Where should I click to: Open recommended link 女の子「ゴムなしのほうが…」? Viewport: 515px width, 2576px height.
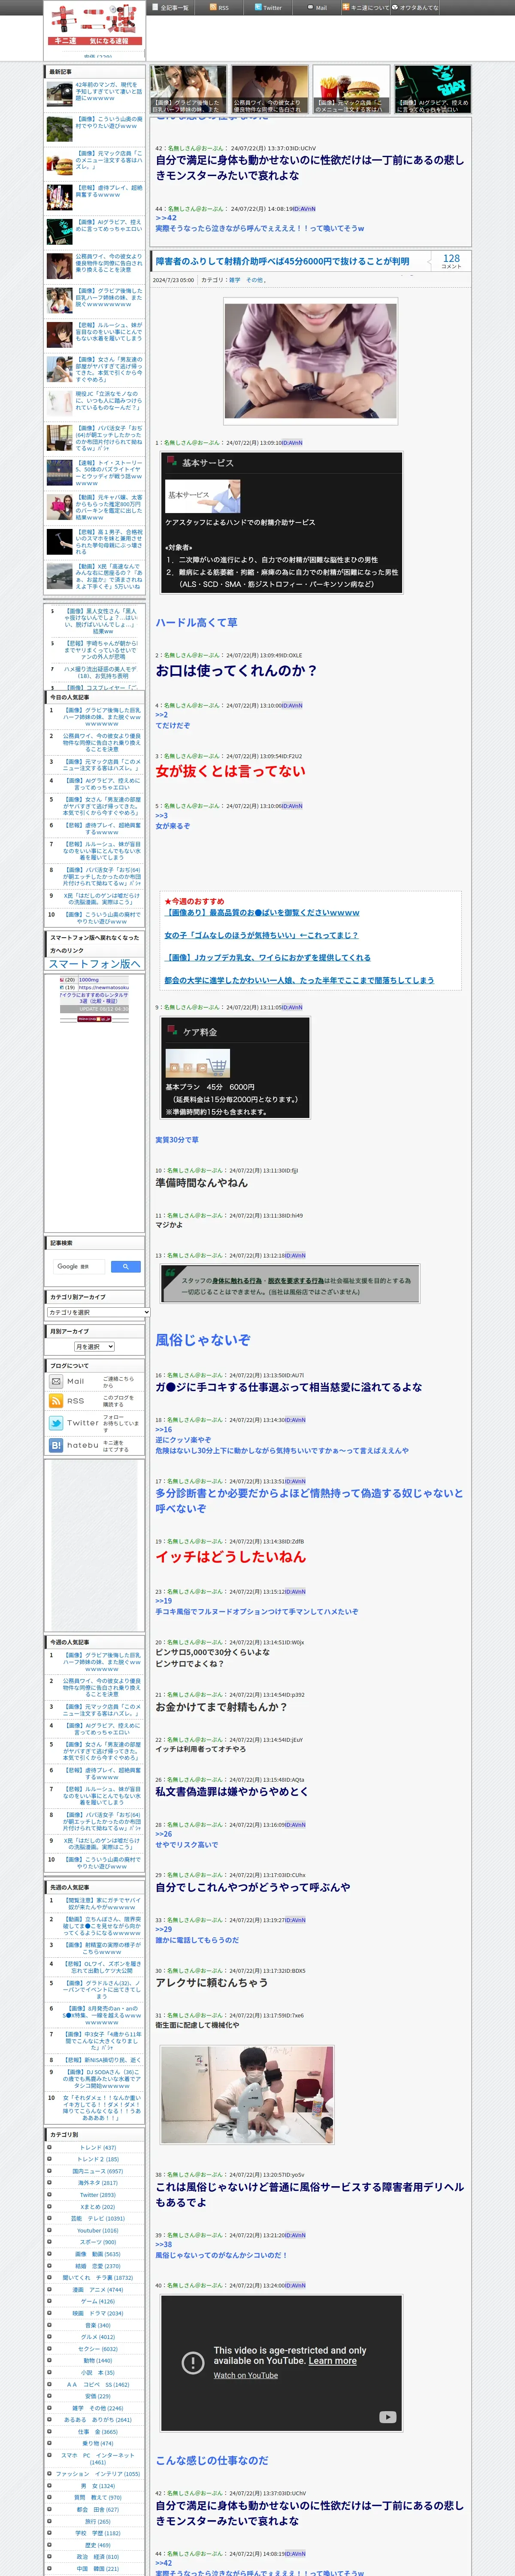pyautogui.click(x=261, y=935)
